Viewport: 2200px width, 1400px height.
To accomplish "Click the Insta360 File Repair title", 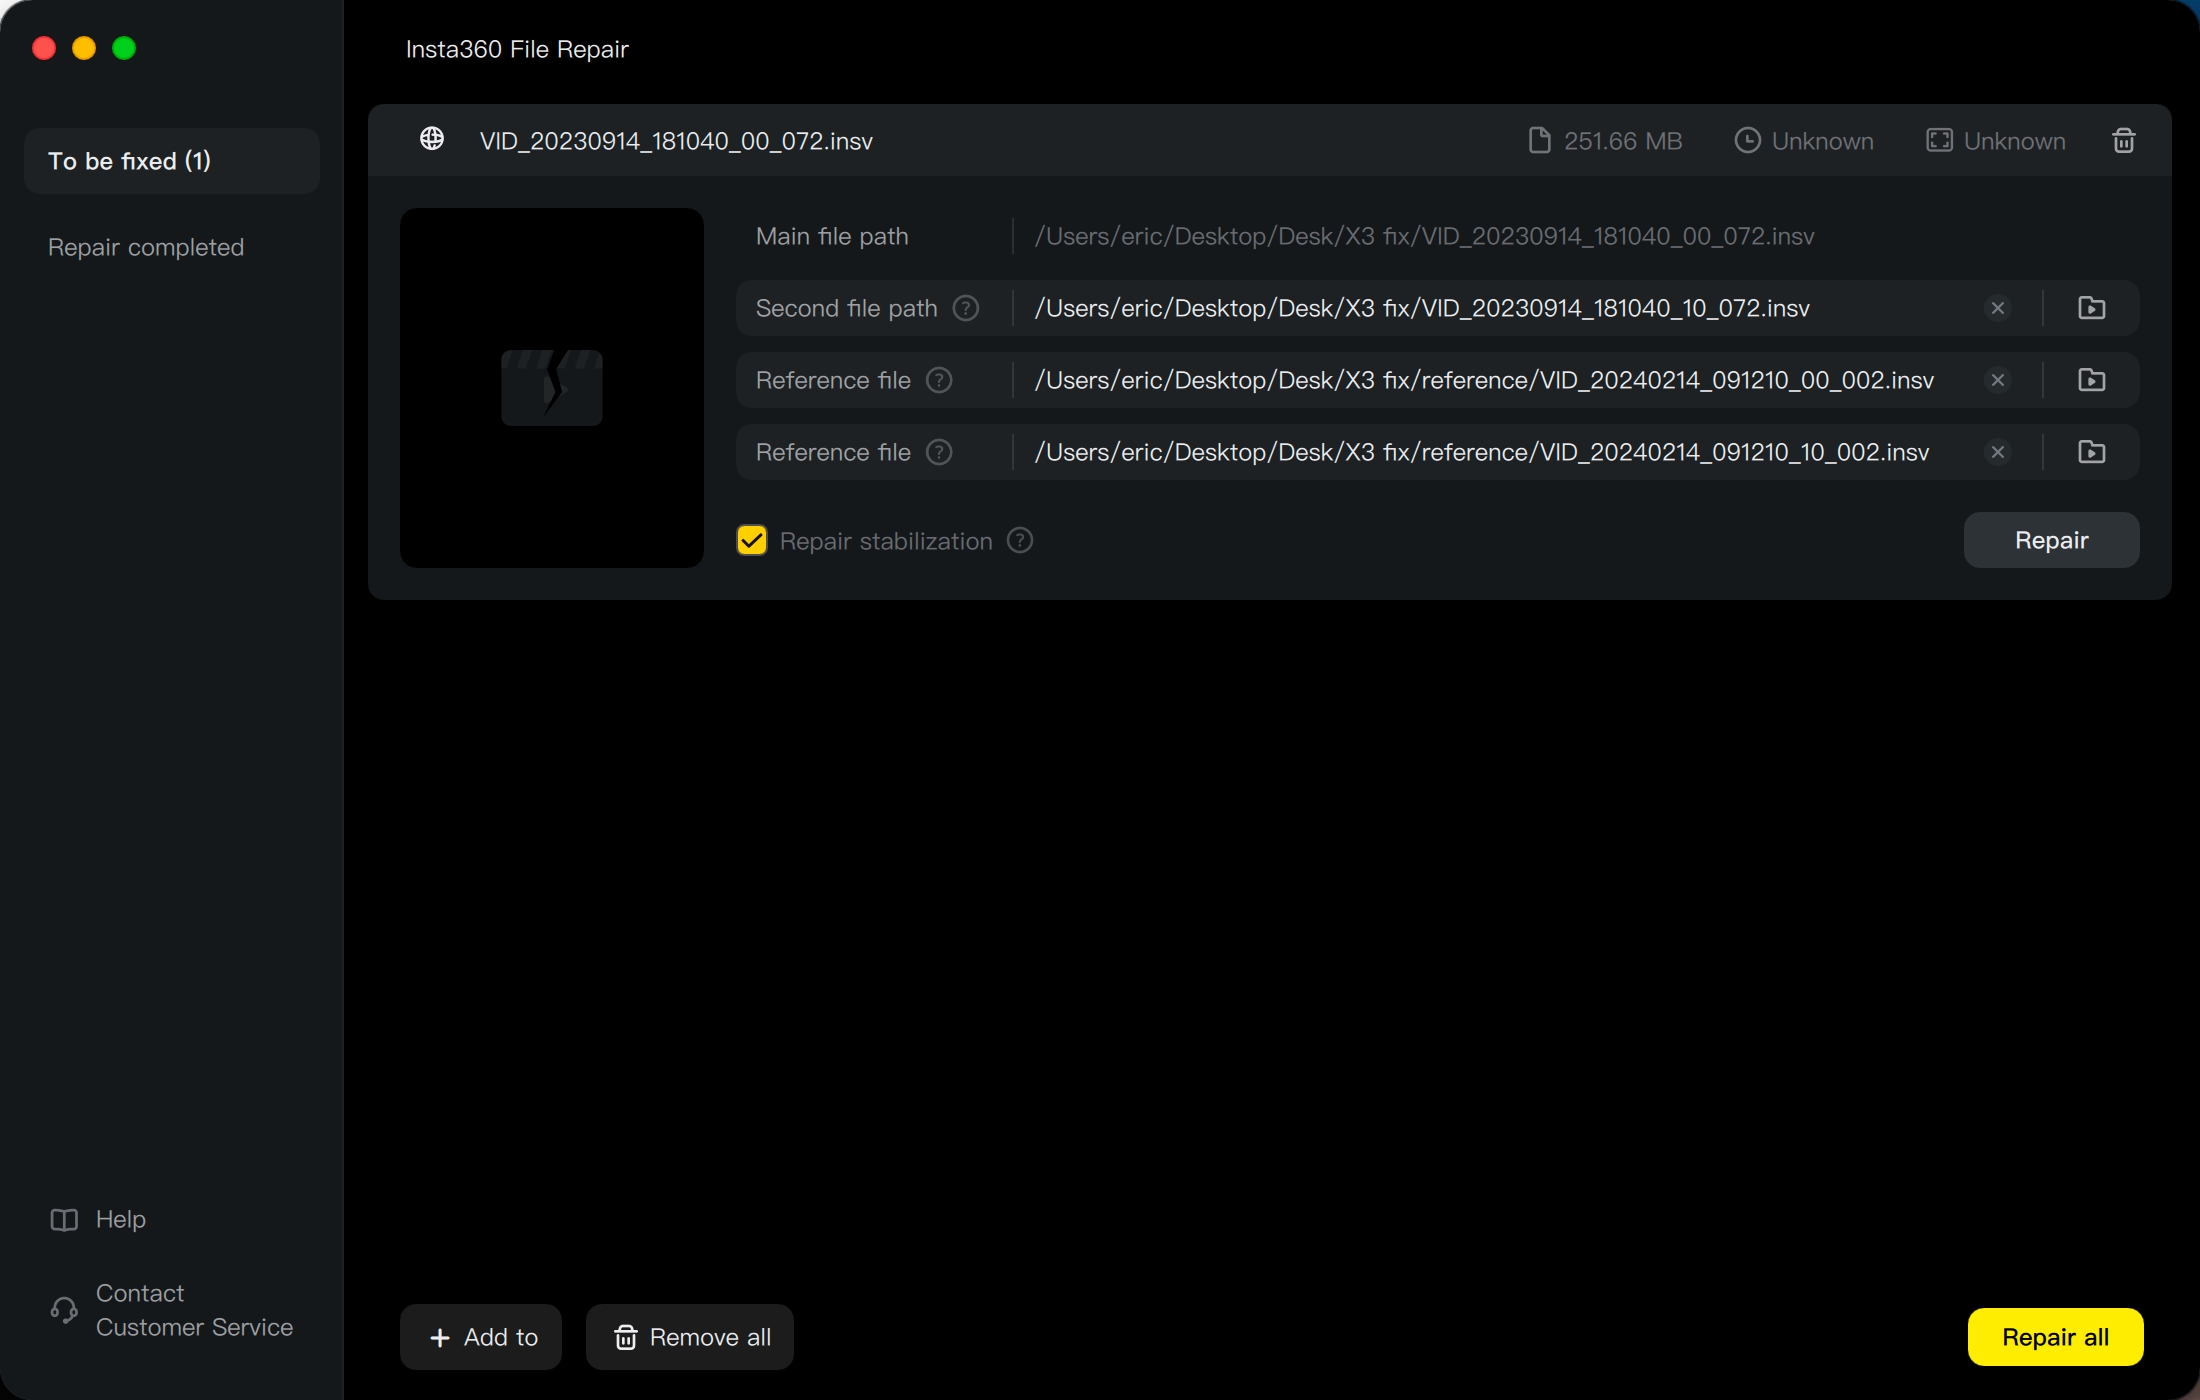I will point(517,49).
